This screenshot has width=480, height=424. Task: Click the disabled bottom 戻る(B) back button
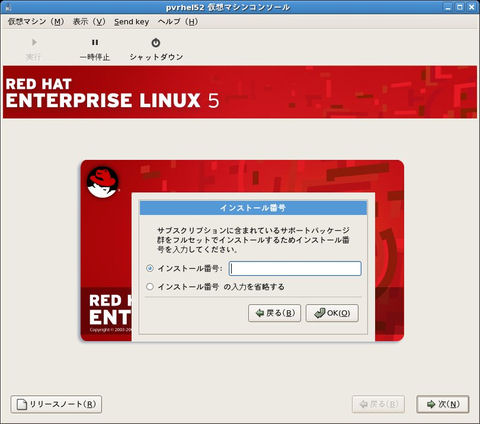tap(378, 404)
